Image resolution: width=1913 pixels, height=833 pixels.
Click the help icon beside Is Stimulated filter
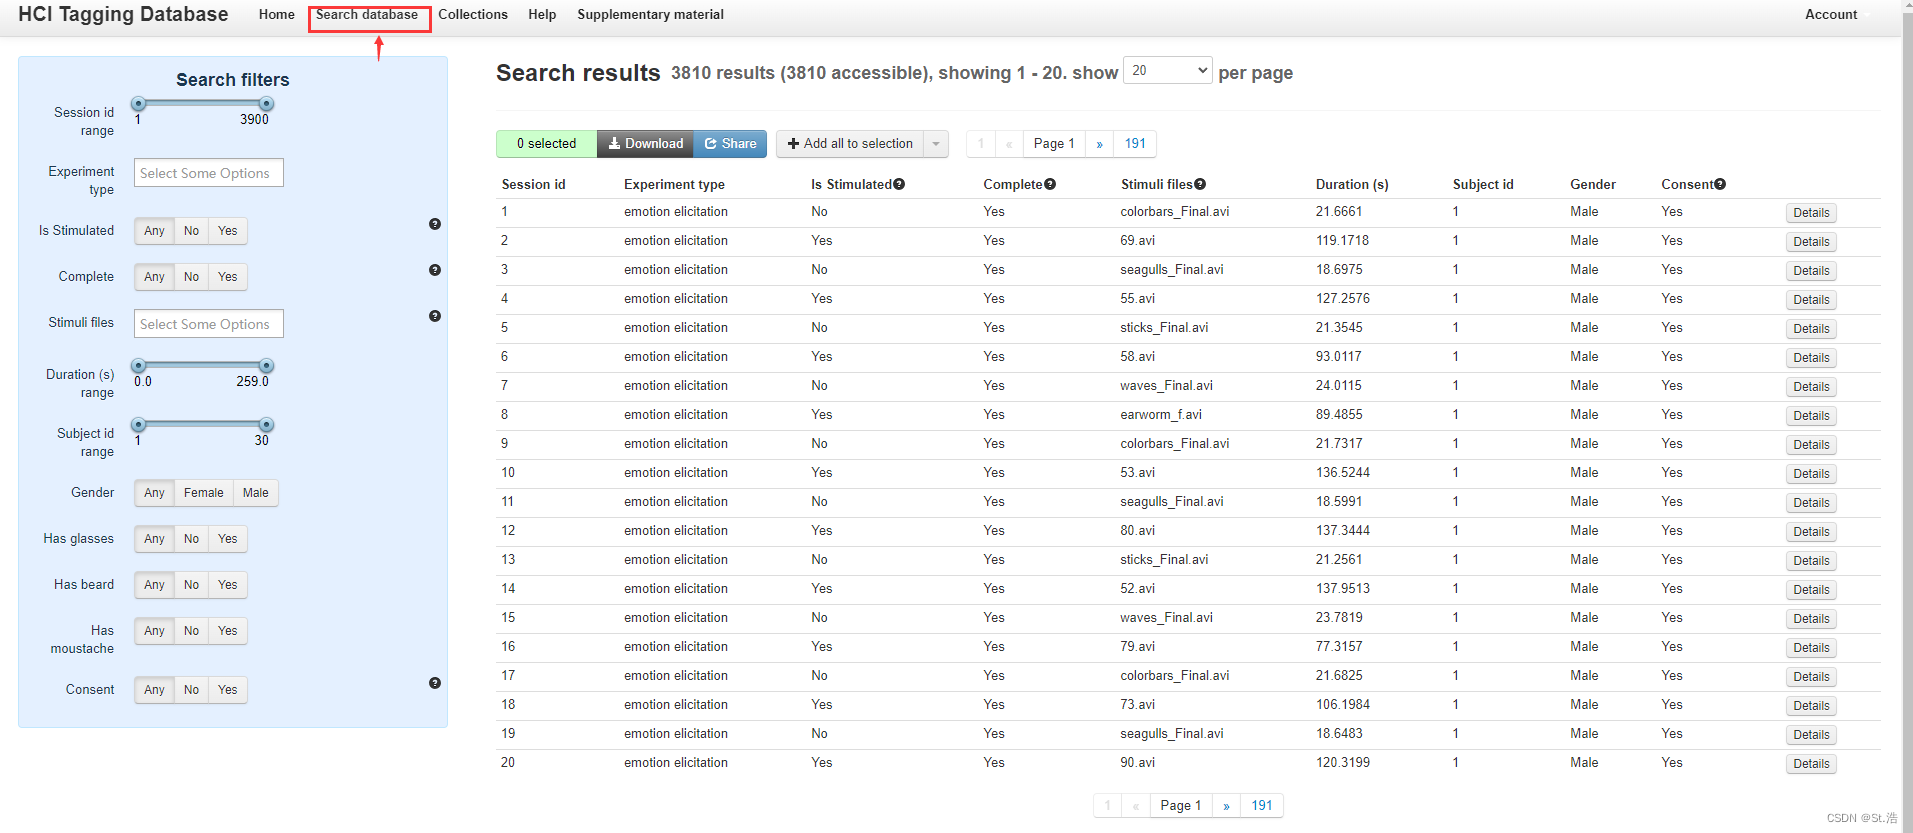(x=435, y=224)
